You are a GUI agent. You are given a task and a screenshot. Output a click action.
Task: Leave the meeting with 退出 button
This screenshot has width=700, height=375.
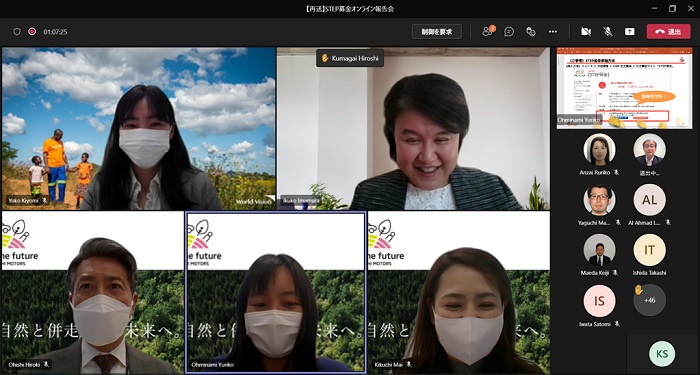[x=668, y=32]
